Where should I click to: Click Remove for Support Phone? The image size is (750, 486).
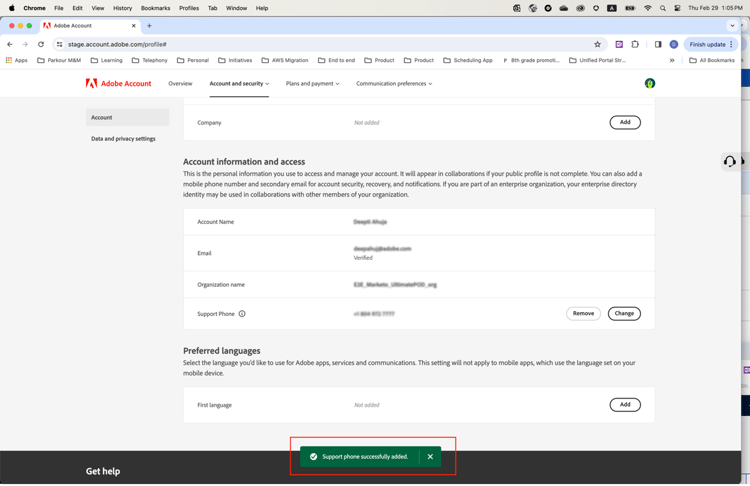click(x=584, y=314)
